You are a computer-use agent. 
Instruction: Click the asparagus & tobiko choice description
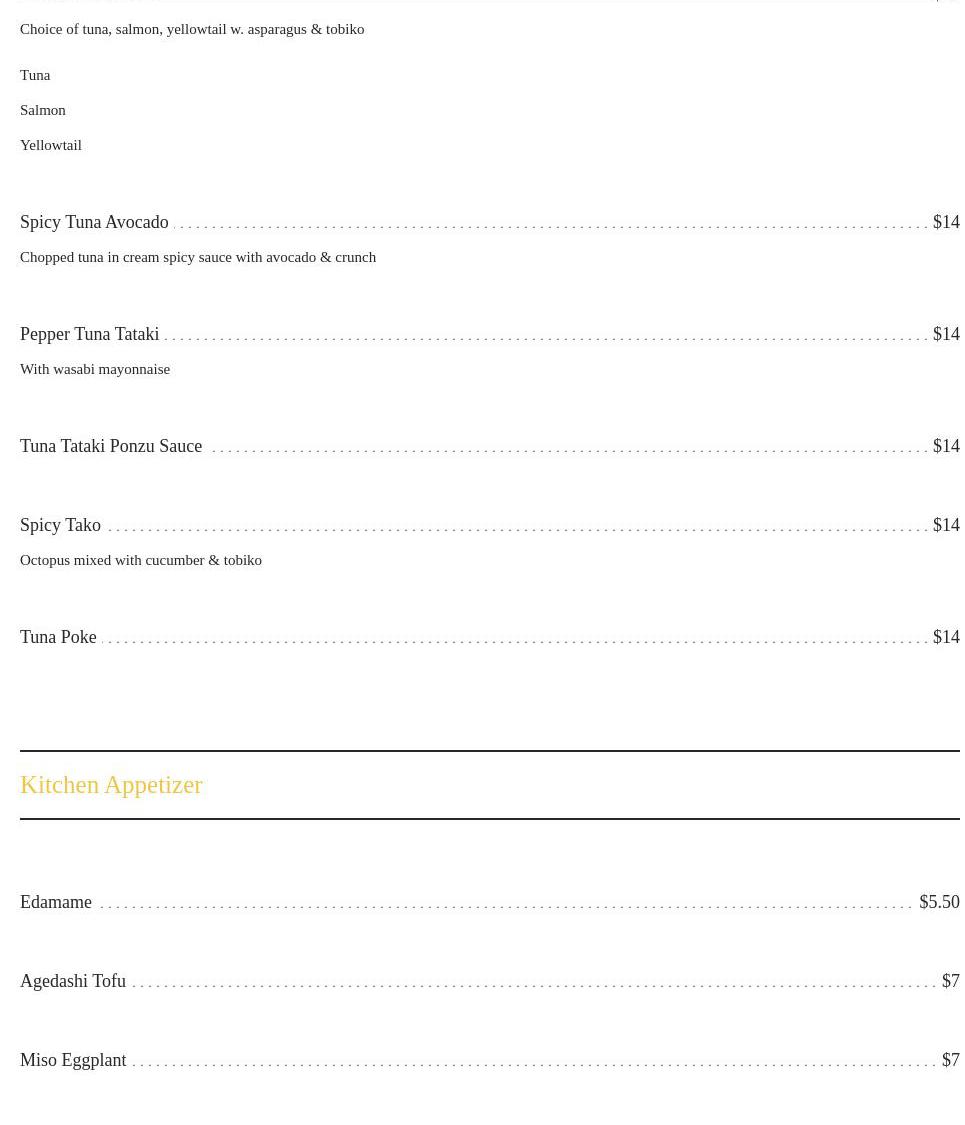point(192,29)
